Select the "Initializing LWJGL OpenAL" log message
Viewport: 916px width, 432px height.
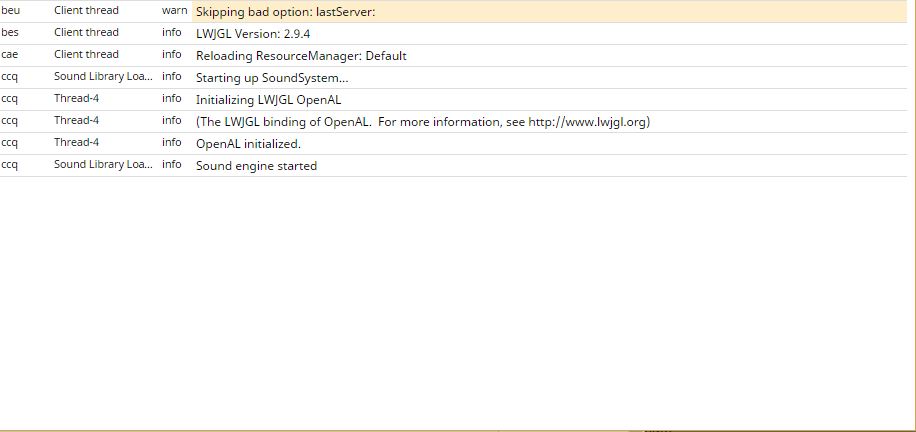click(x=269, y=100)
